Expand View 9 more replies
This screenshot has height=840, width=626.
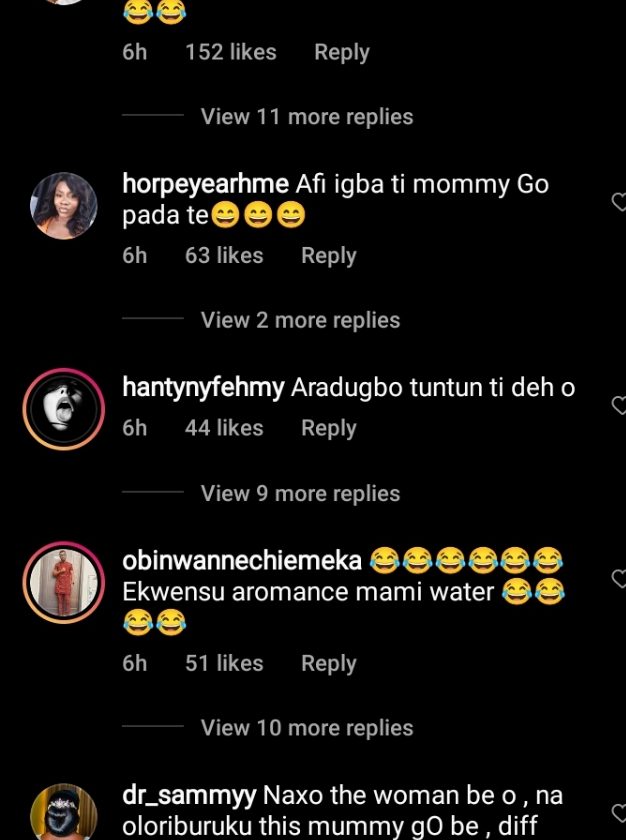coord(300,493)
